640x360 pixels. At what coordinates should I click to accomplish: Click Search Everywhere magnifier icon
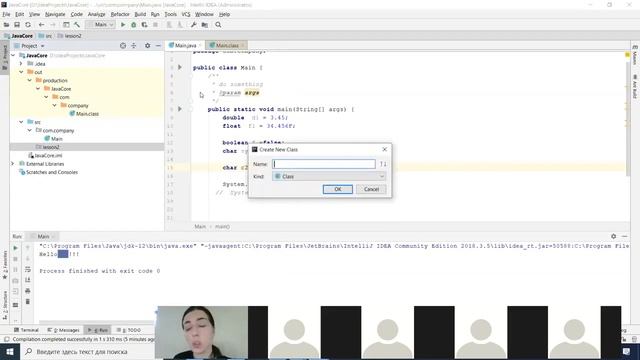tap(218, 25)
